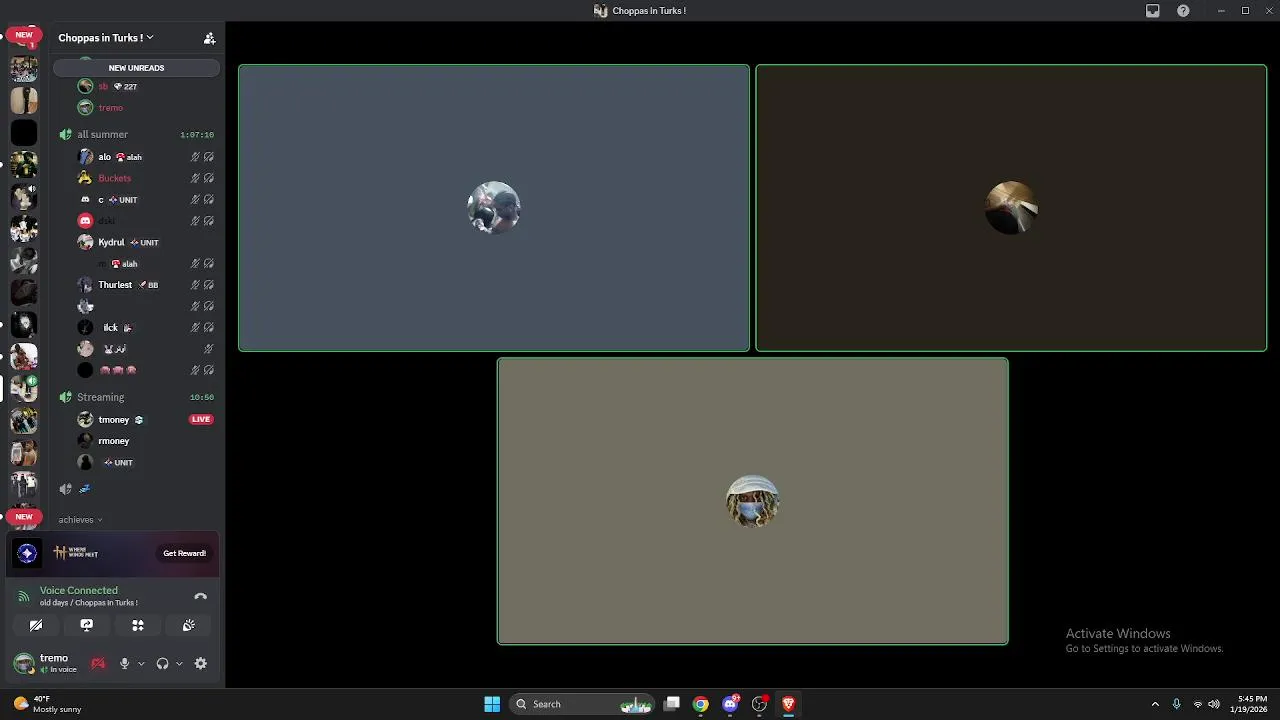Click the top NEW server badge
This screenshot has height=720, width=1280.
point(24,35)
